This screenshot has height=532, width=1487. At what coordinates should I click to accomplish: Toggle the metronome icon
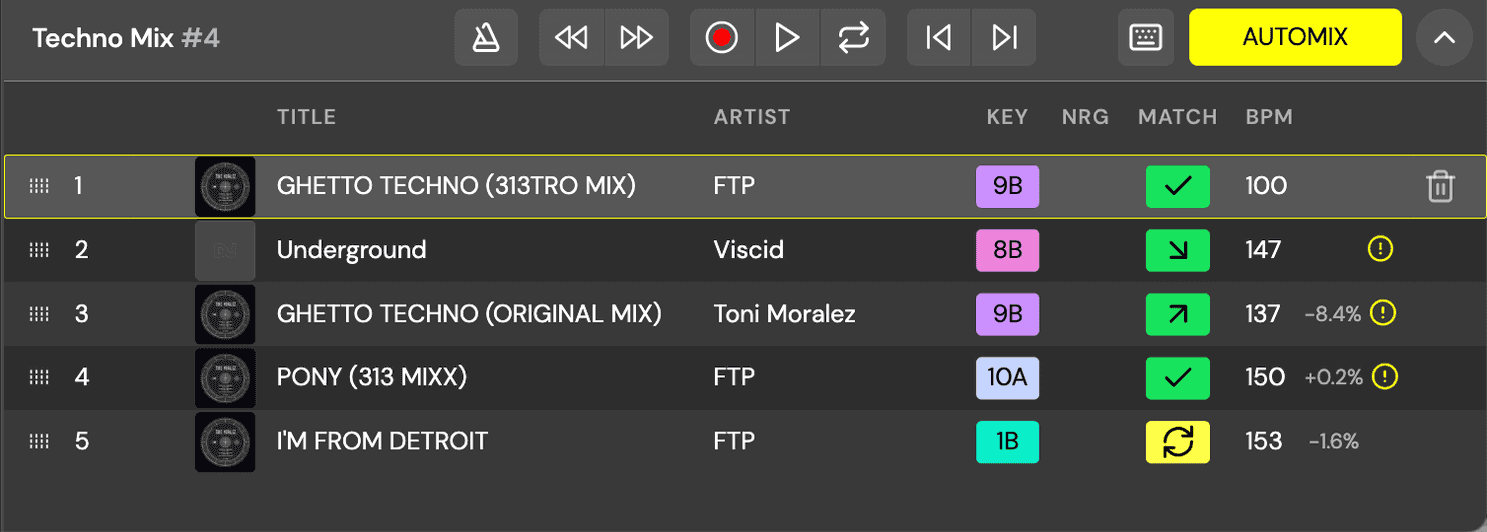[x=486, y=38]
